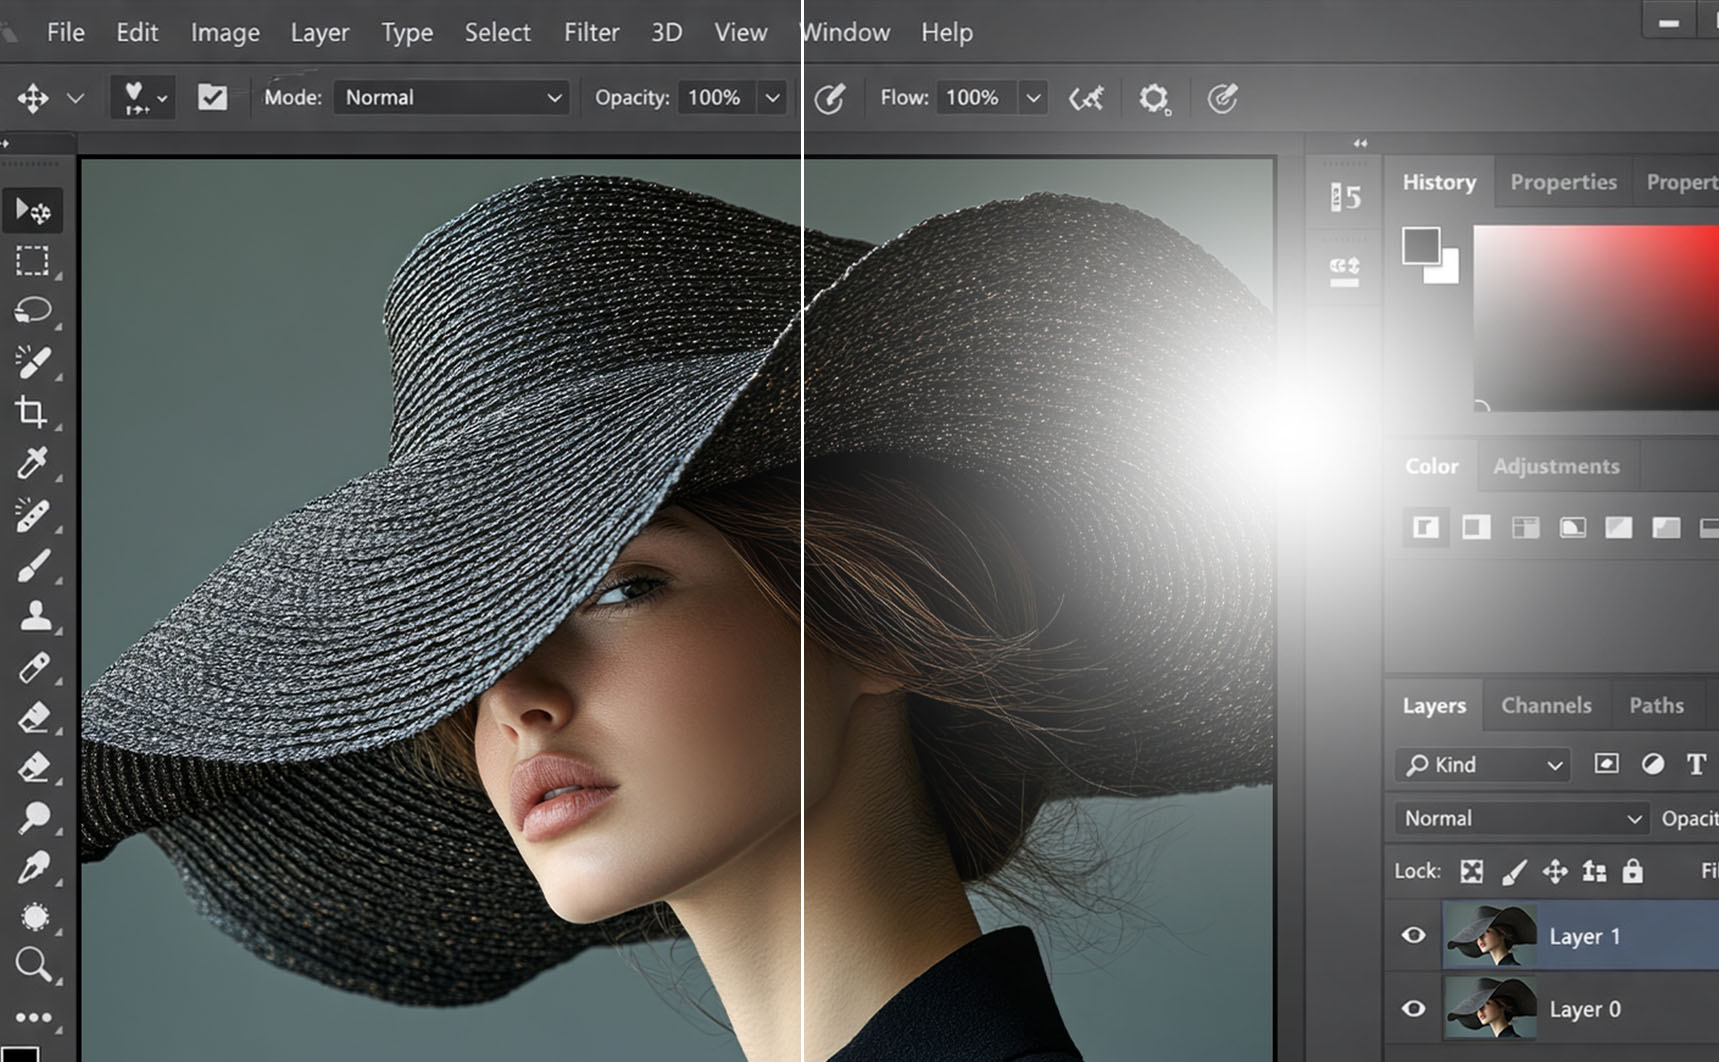Open the layer Kind filter dropdown

[x=1483, y=765]
